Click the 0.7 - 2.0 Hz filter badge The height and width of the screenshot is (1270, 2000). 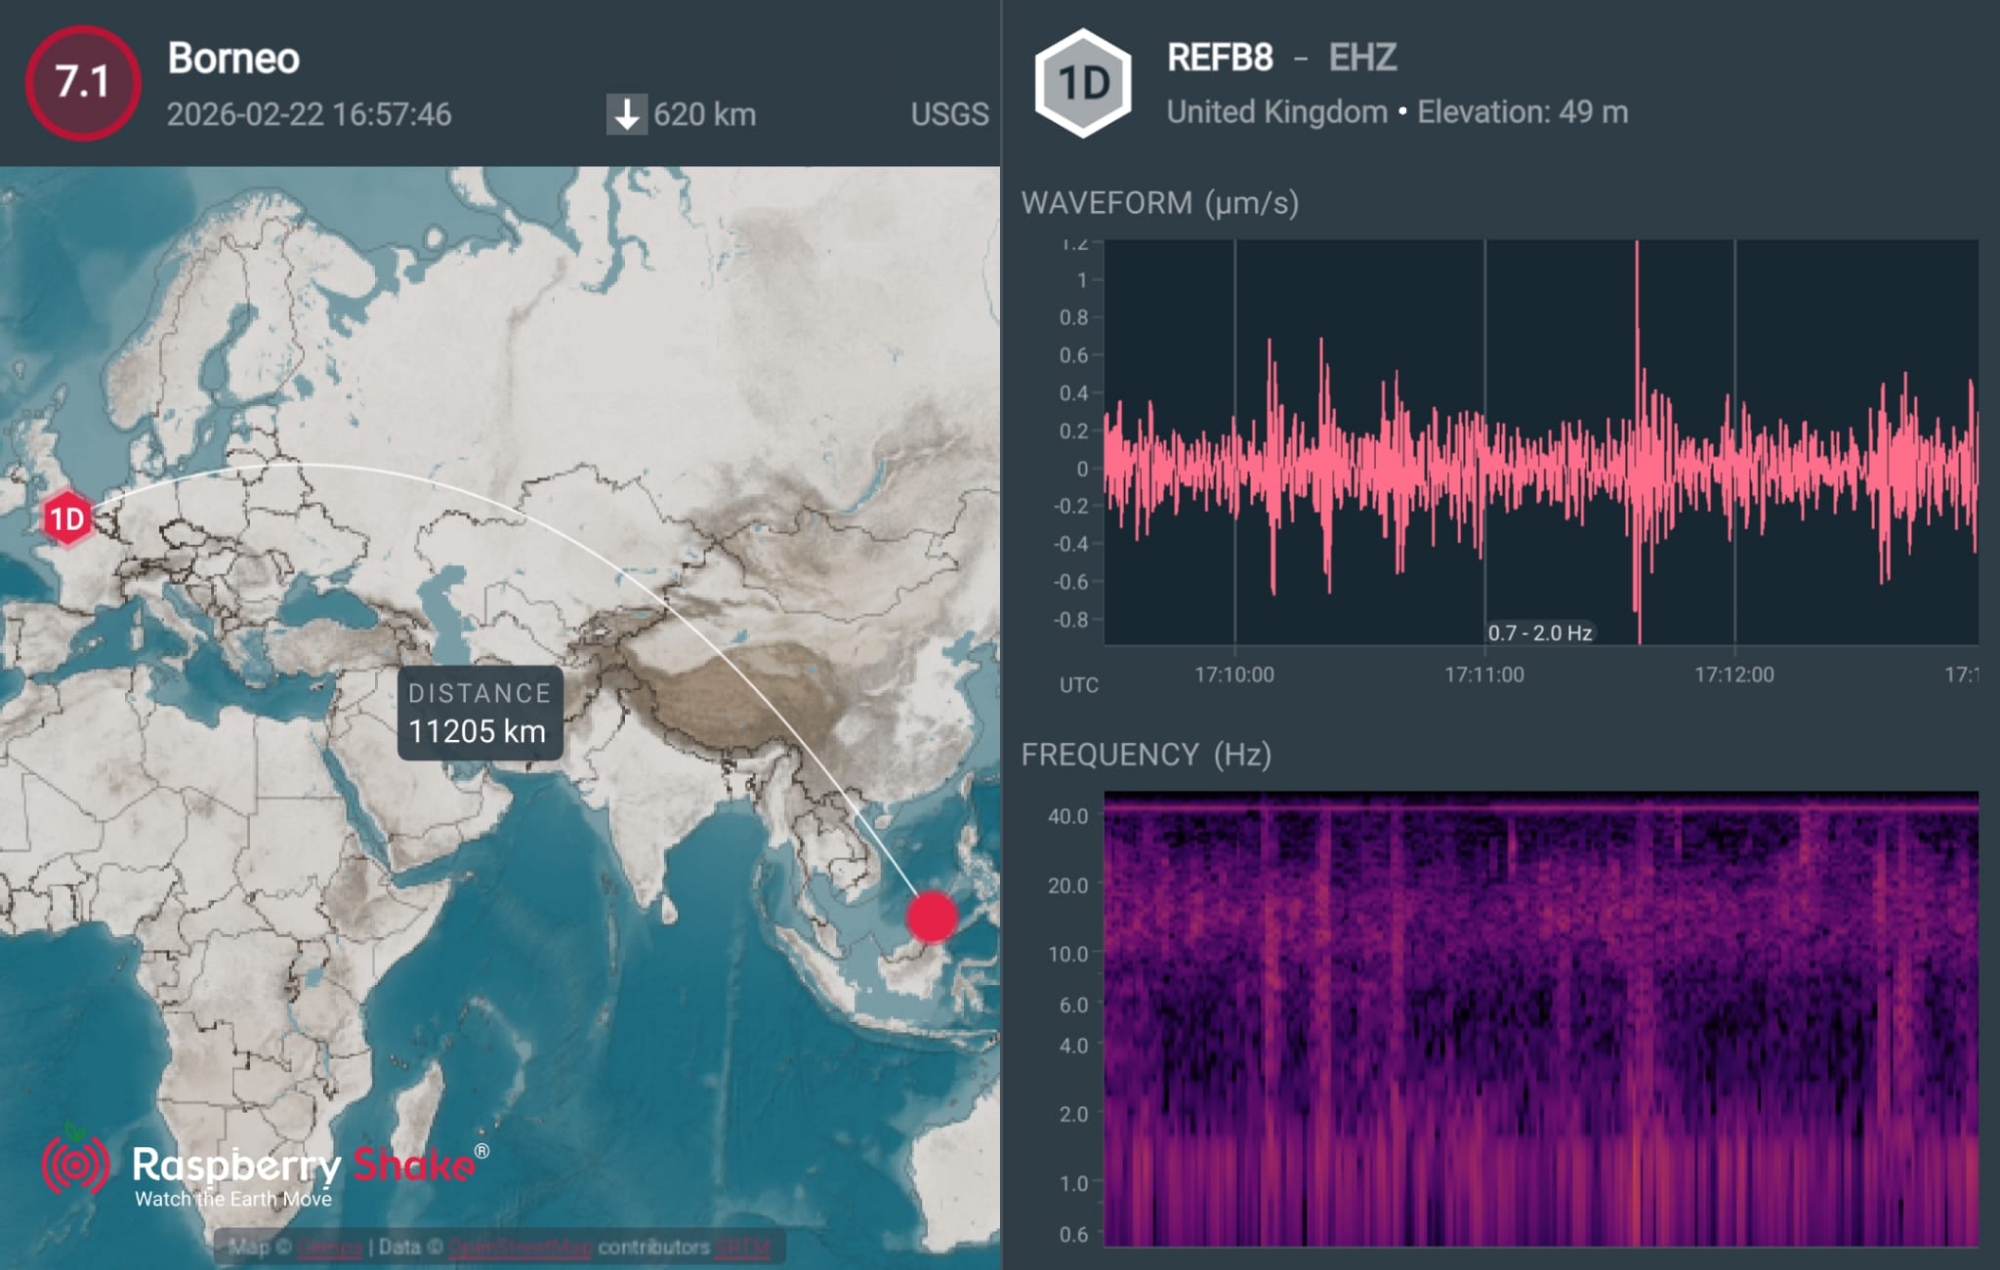(1539, 632)
